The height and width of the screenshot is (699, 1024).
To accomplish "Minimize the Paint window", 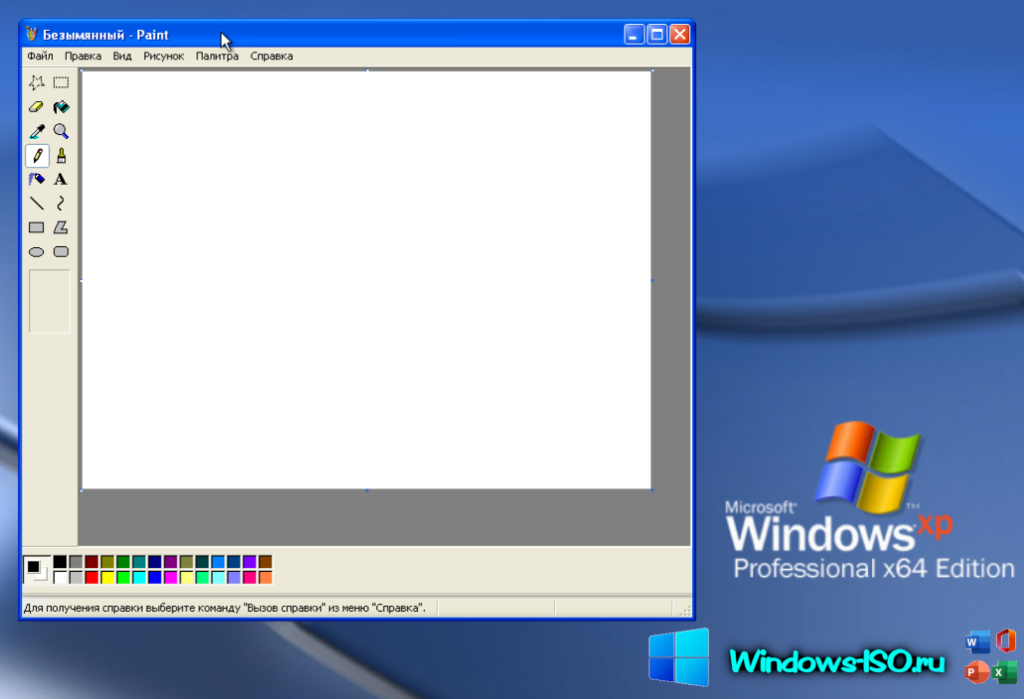I will point(633,34).
